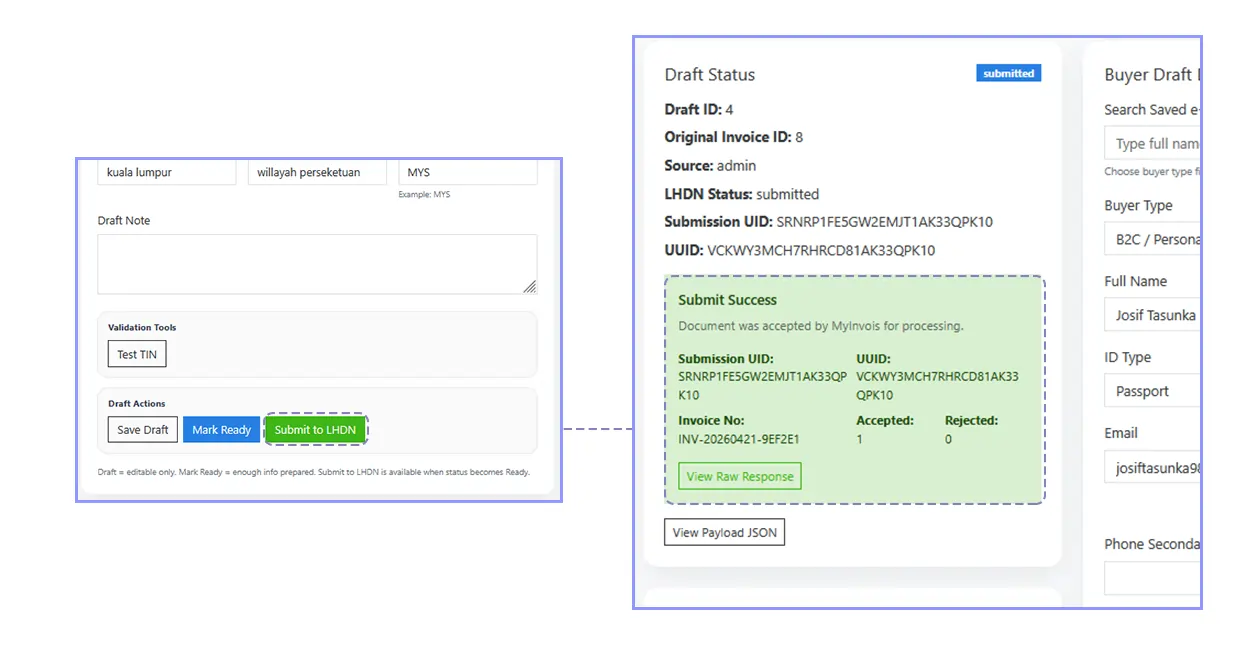Click View Raw Response in the success box

coord(739,476)
